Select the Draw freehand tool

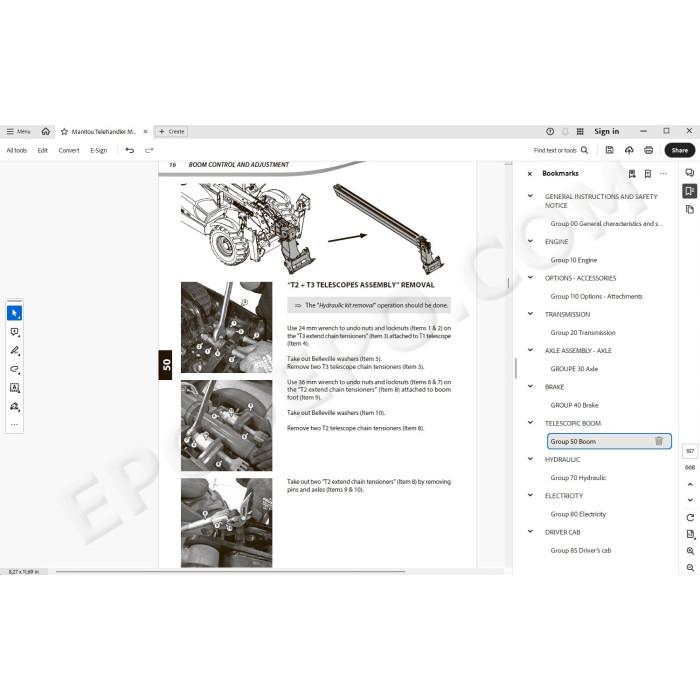point(14,369)
